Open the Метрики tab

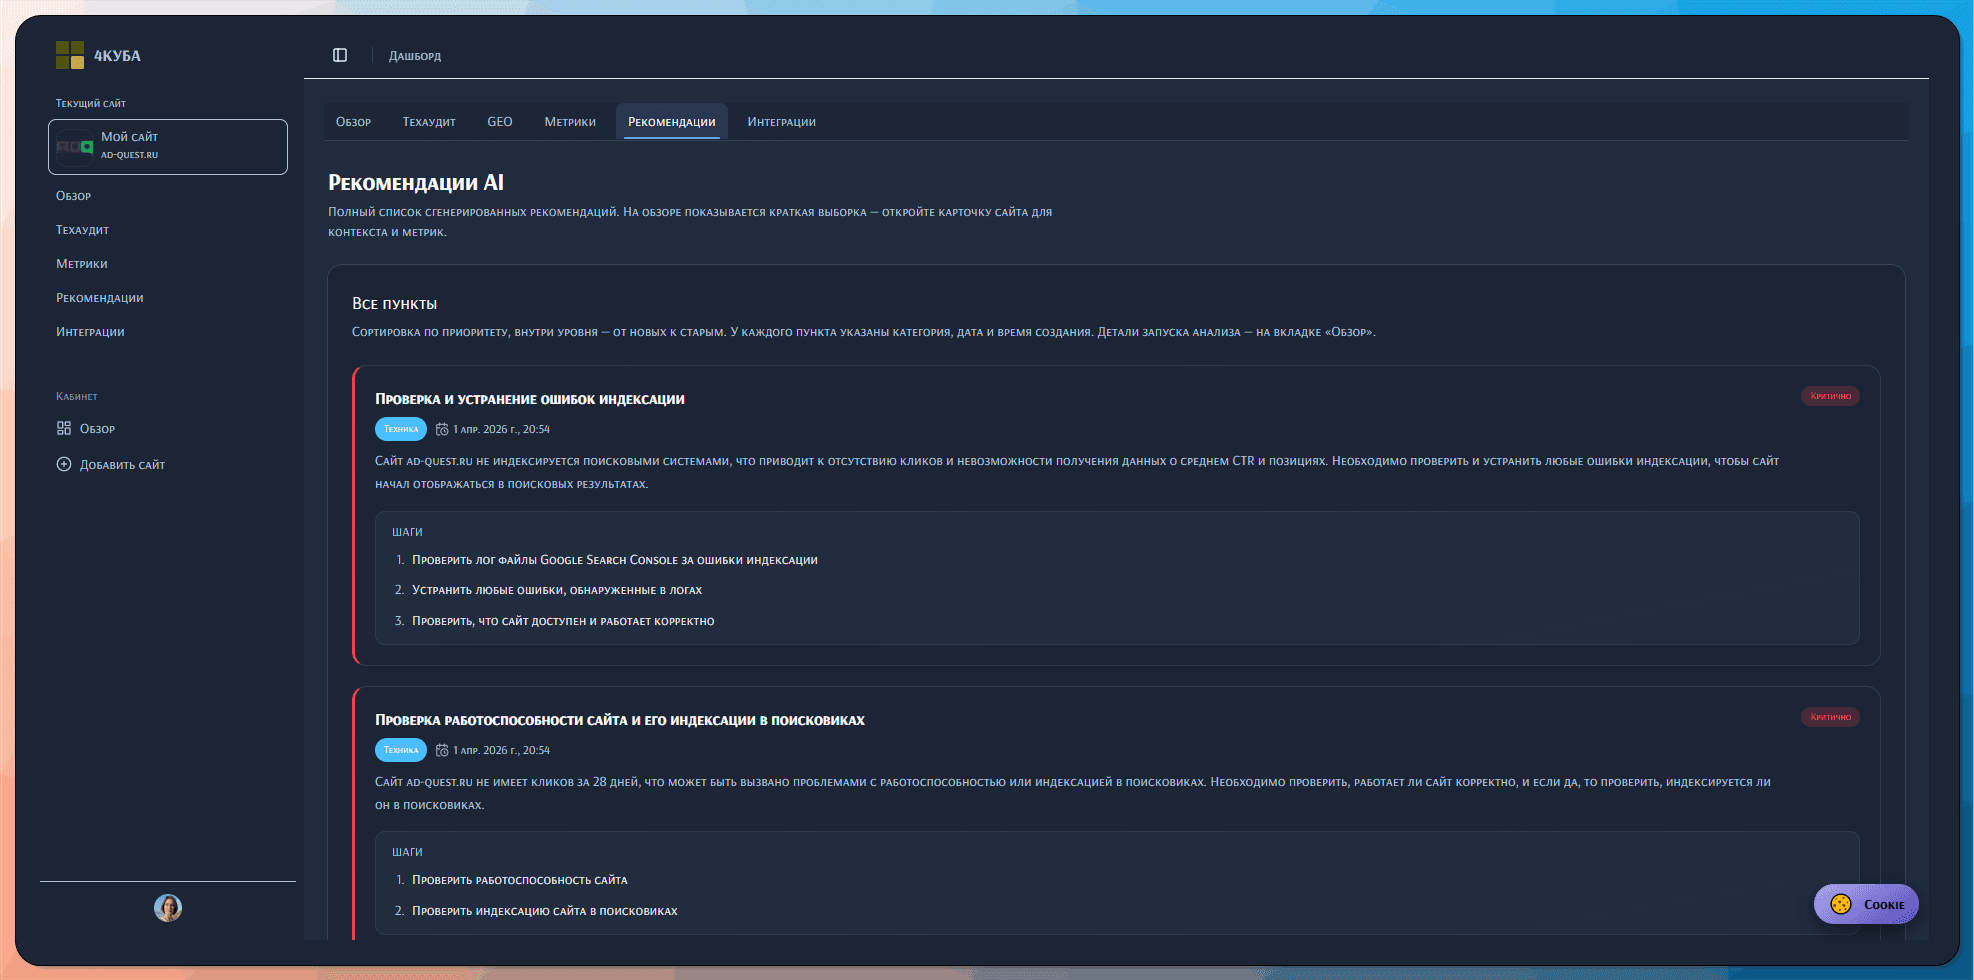[x=570, y=122]
